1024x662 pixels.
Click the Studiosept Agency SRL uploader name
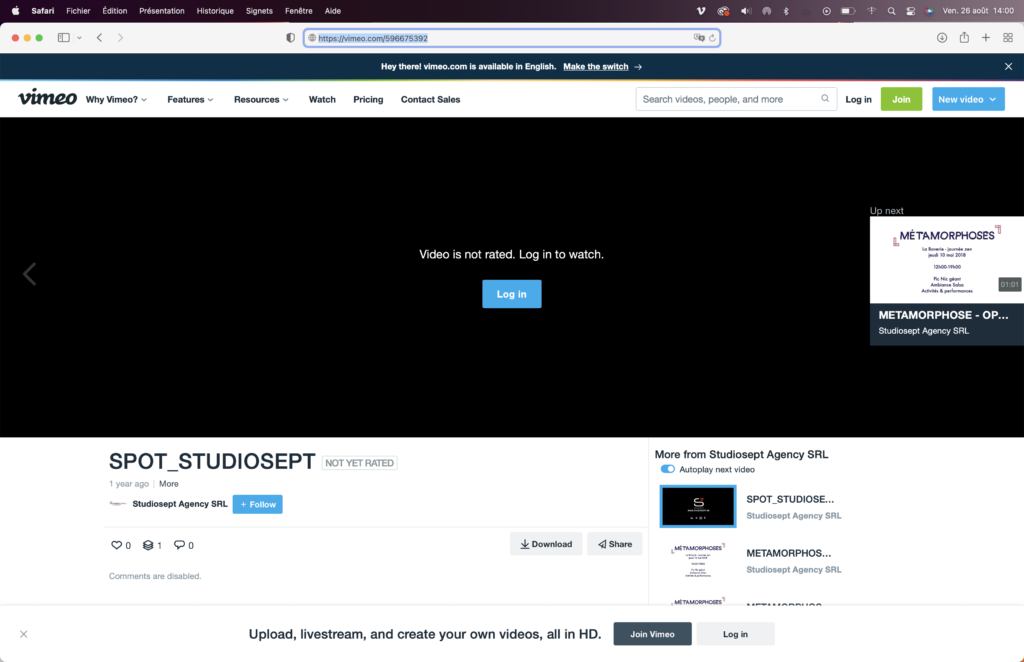point(180,504)
